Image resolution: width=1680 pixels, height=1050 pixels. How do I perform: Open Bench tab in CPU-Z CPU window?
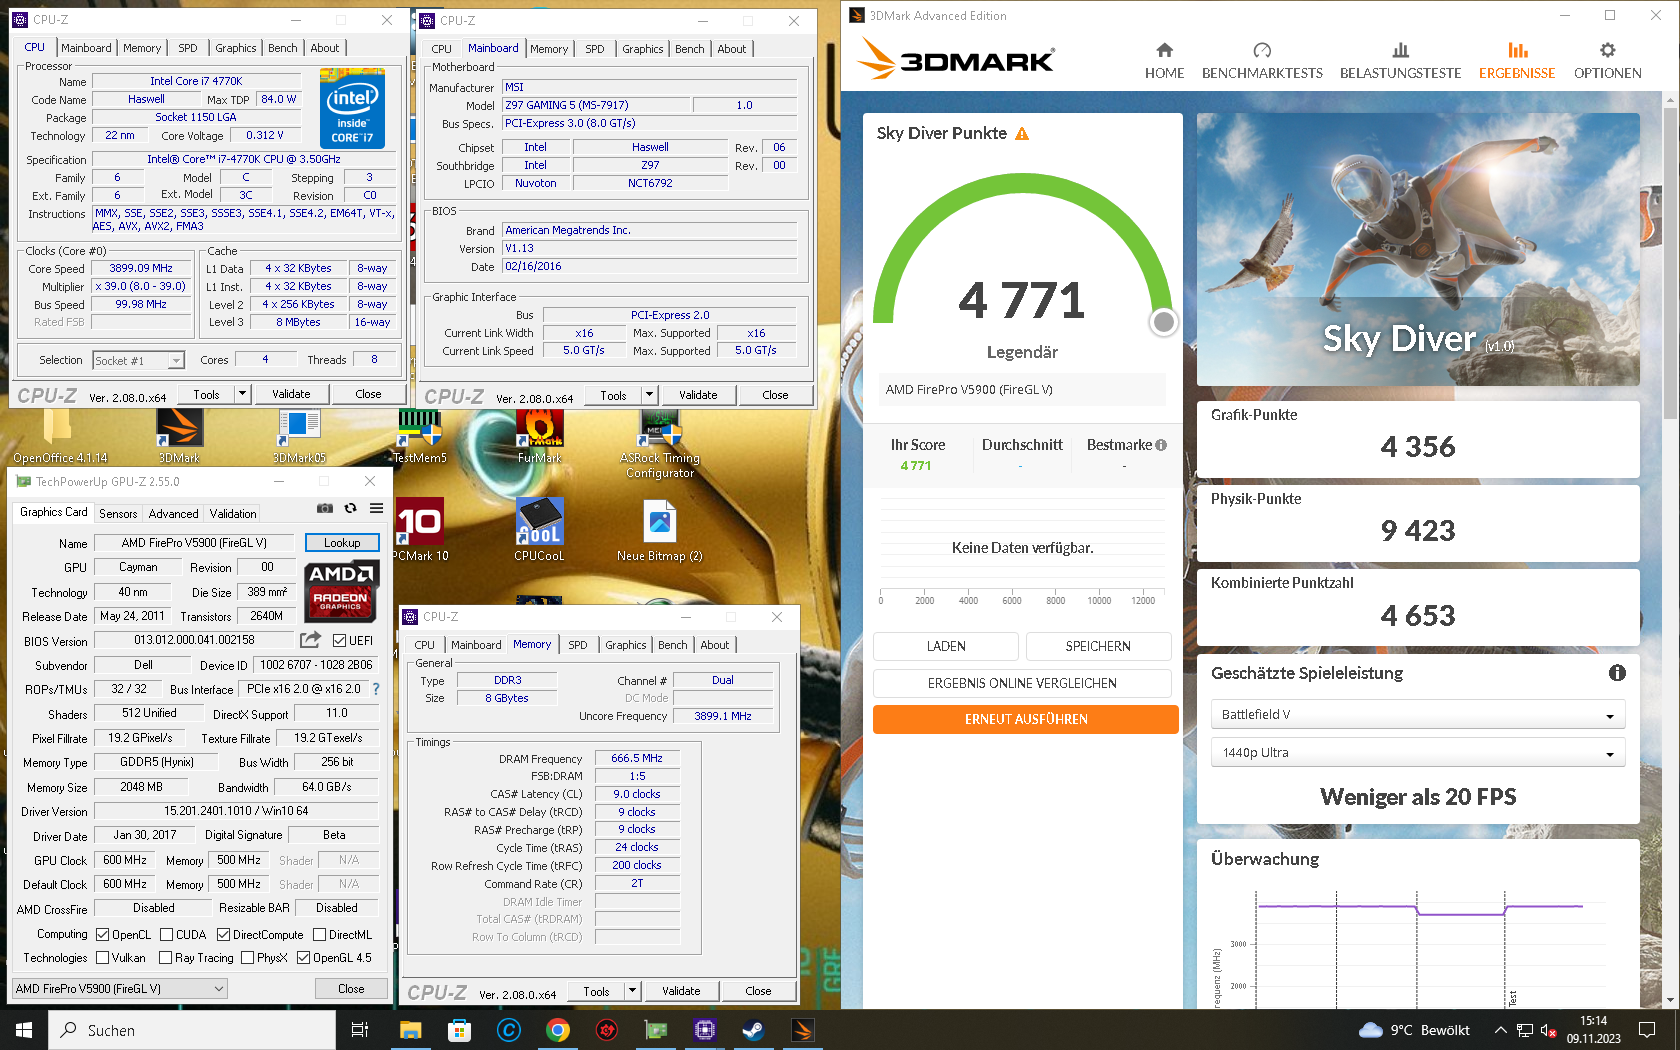(283, 48)
